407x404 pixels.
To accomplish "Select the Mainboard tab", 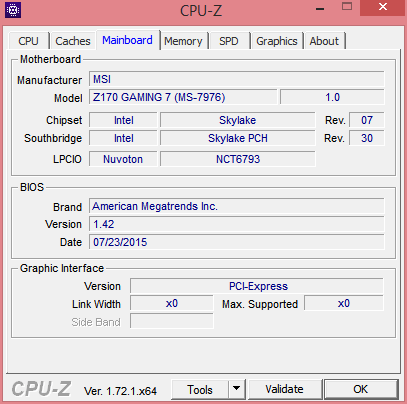I will pos(127,40).
